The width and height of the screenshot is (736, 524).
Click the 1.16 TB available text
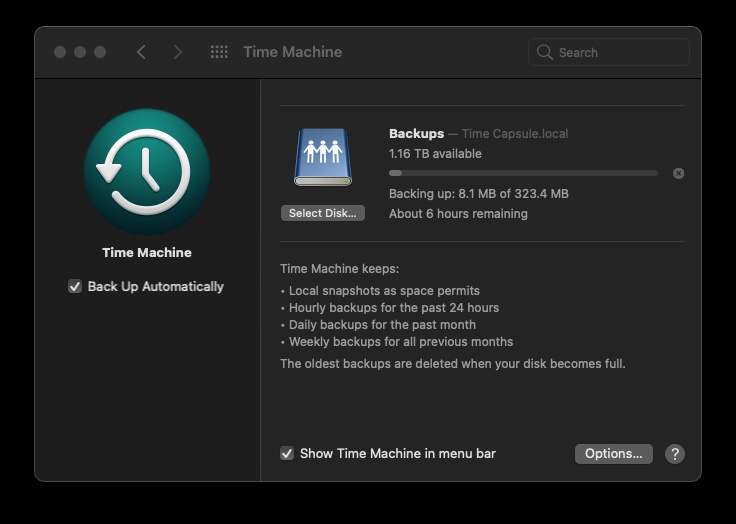(435, 154)
